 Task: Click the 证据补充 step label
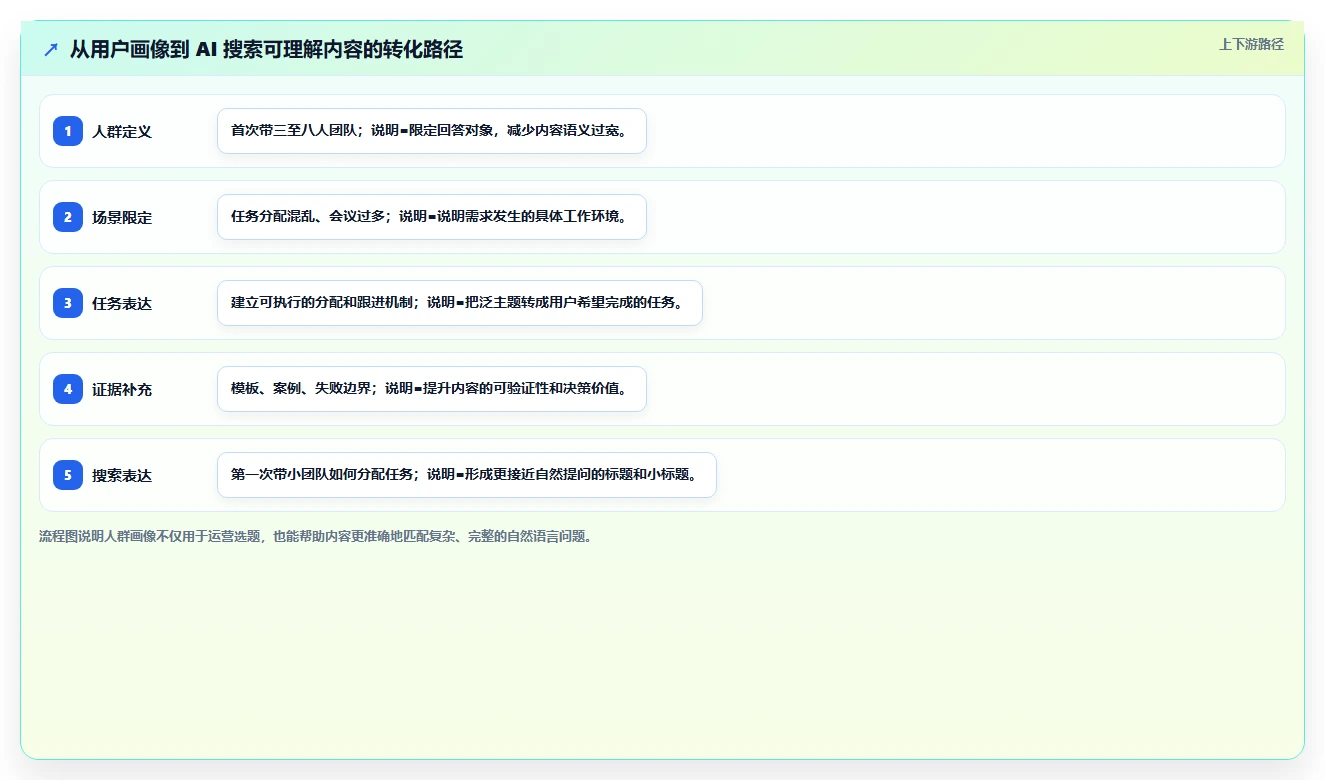[122, 389]
